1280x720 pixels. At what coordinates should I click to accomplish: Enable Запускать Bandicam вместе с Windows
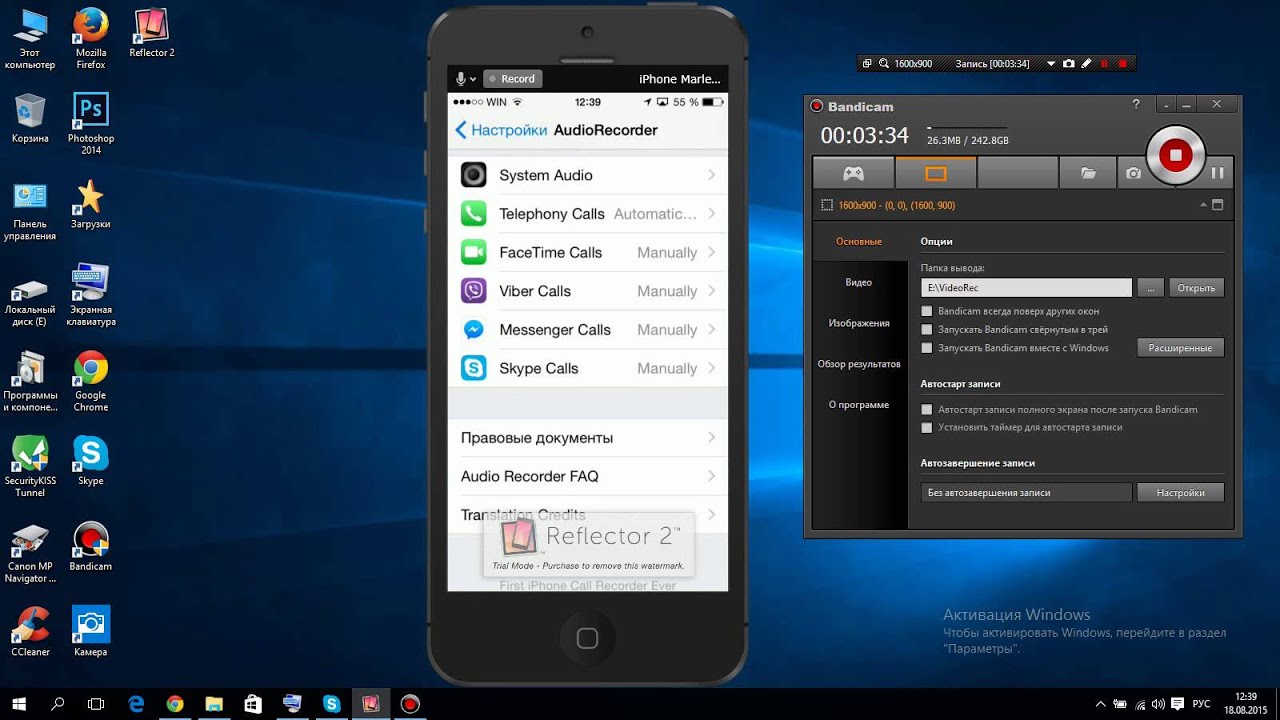tap(927, 348)
